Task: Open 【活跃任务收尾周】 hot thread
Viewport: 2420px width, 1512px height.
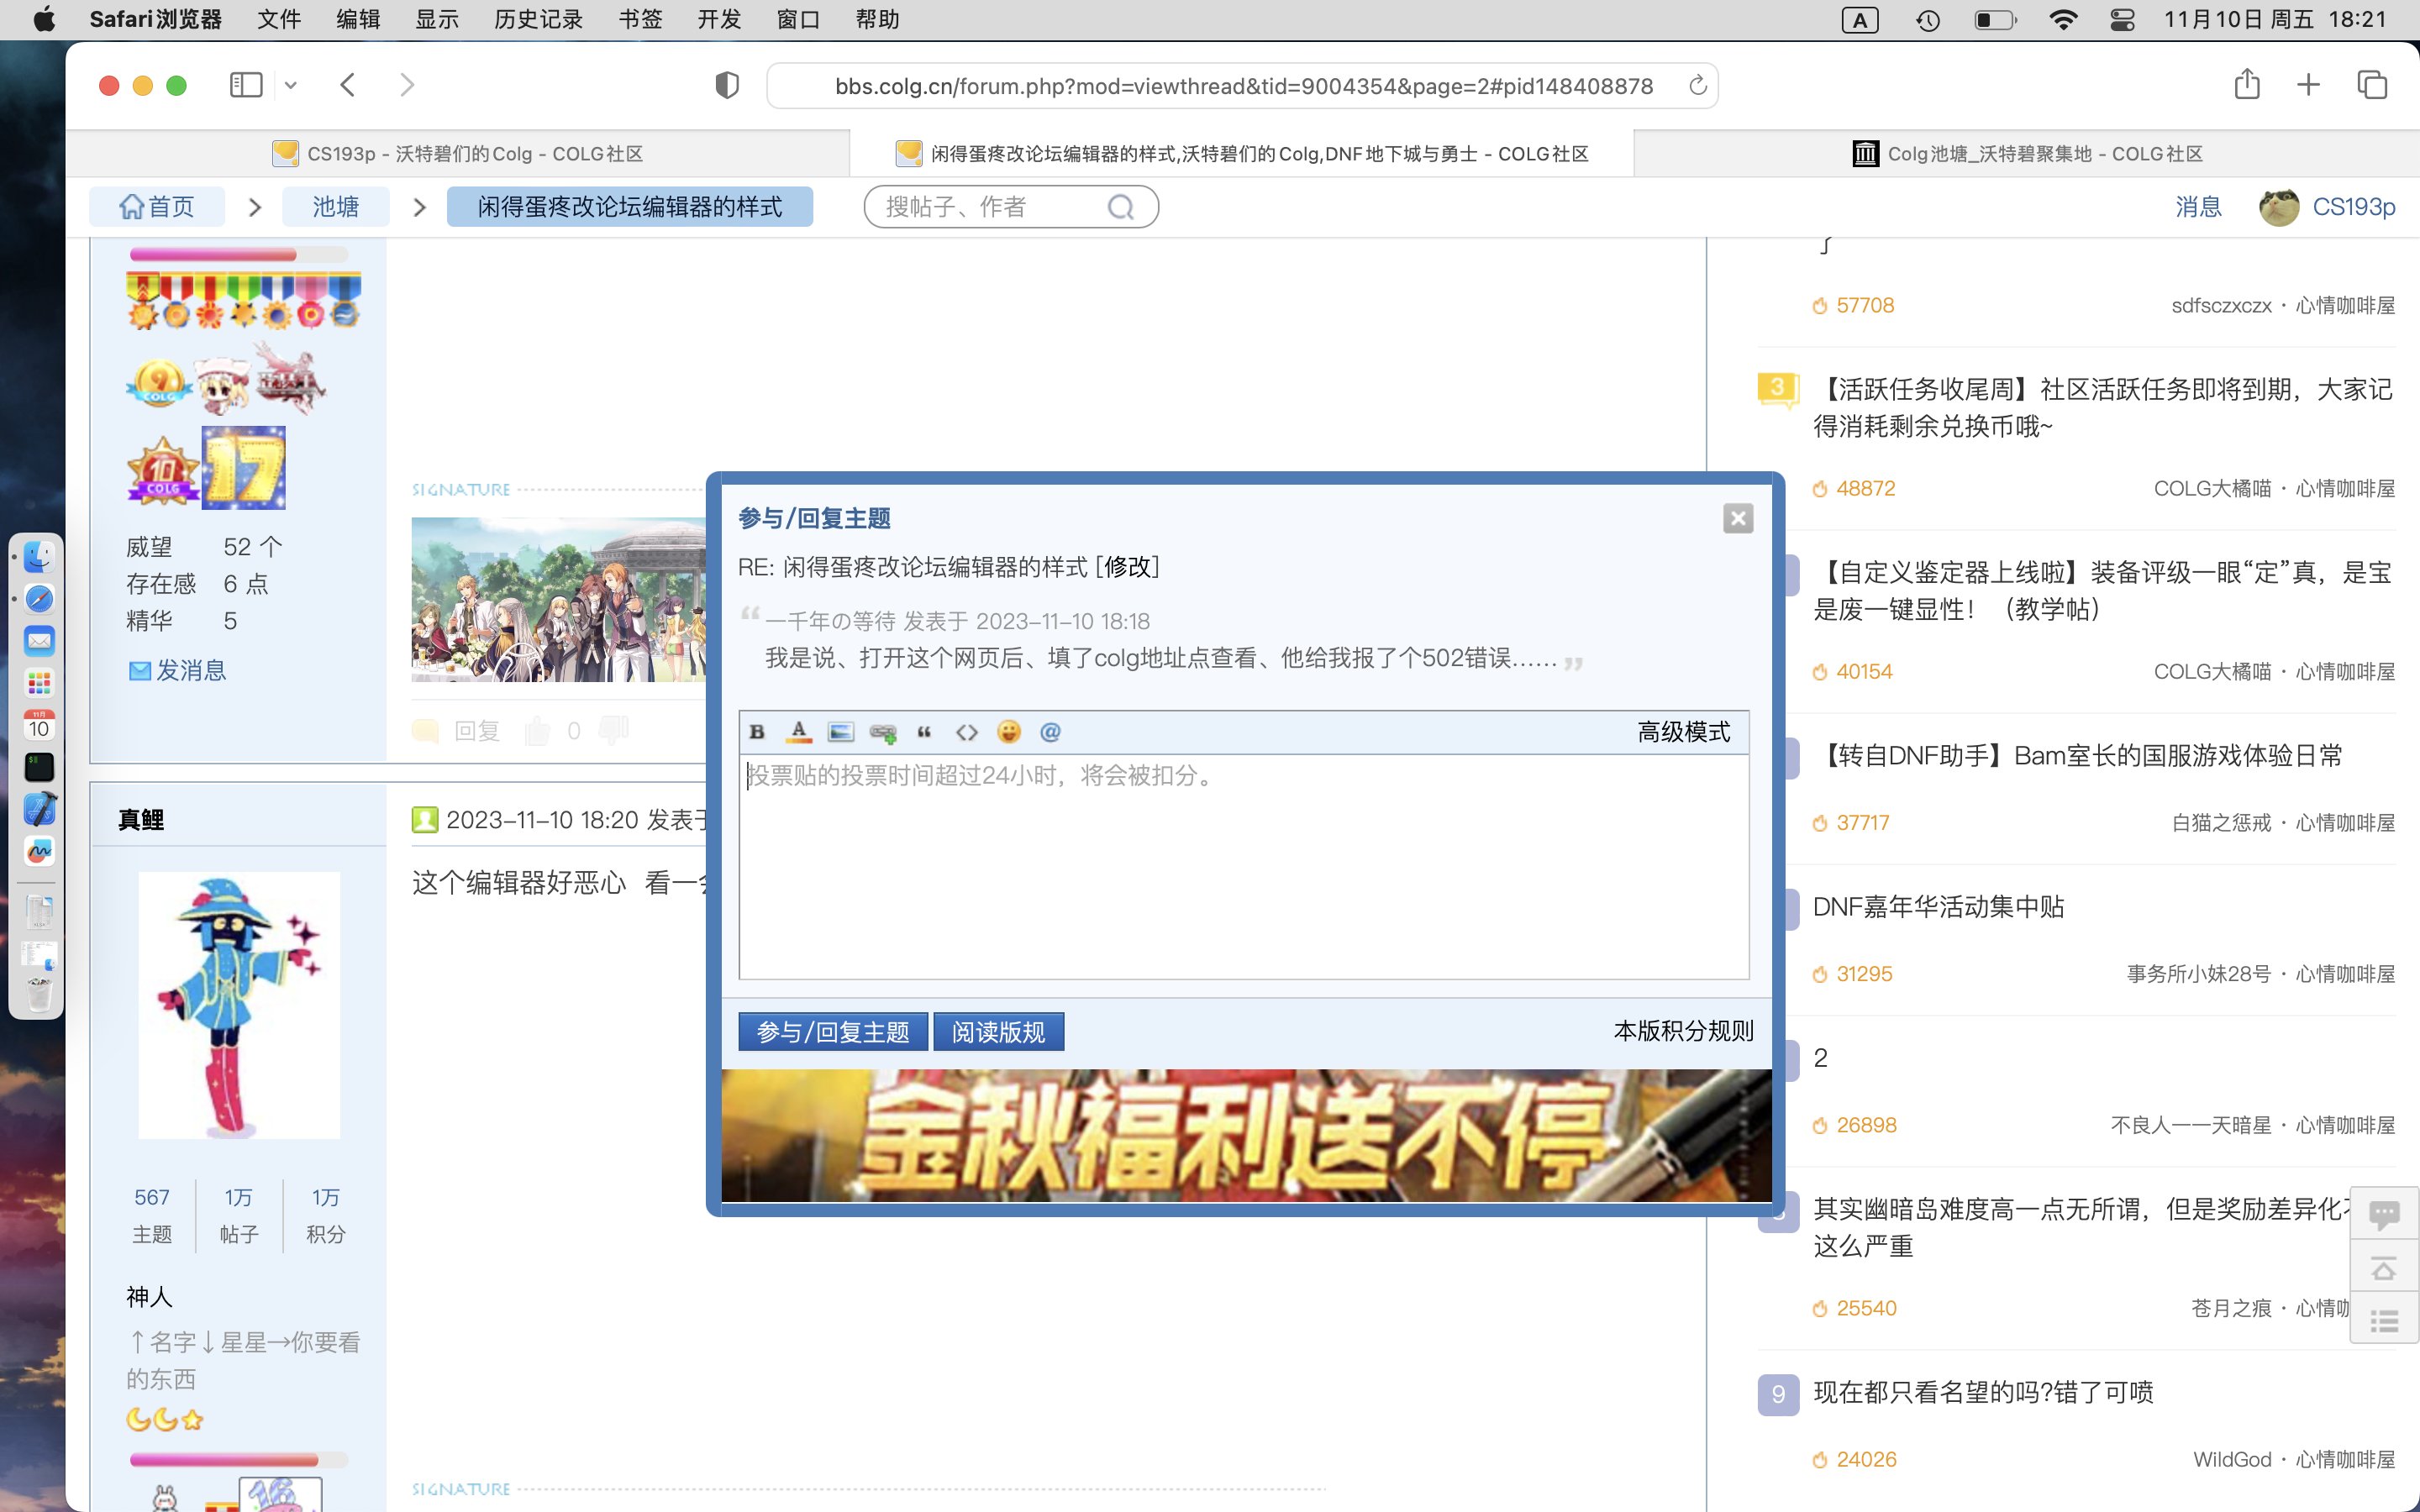Action: (2102, 408)
